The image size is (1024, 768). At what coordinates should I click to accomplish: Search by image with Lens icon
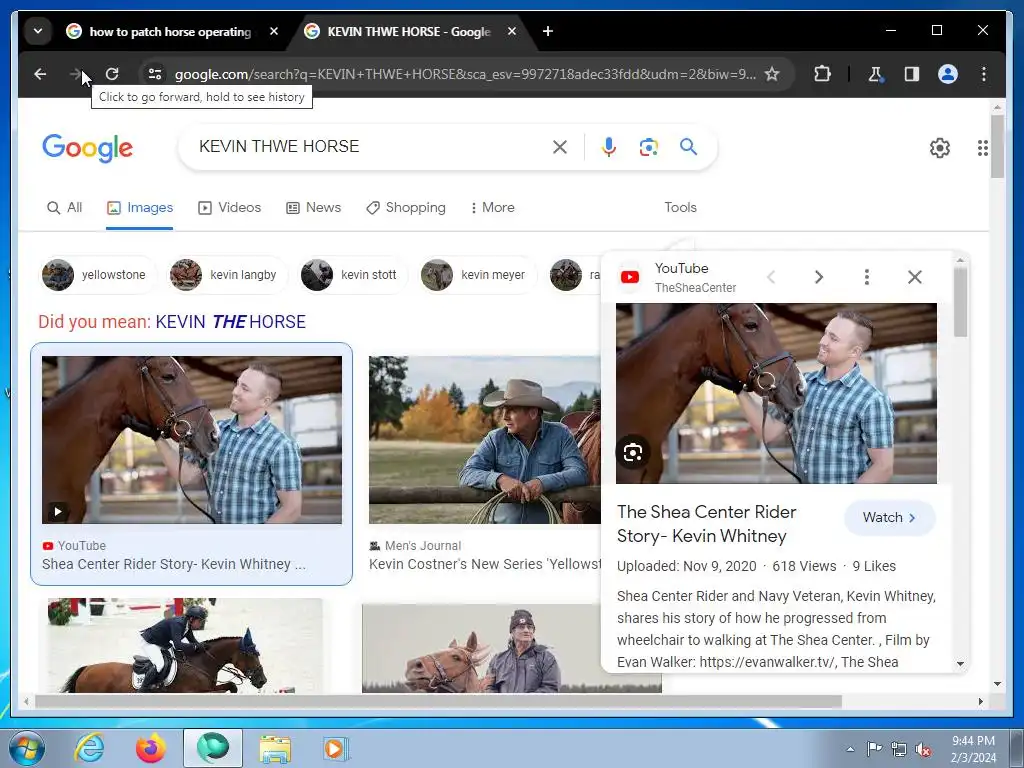pos(648,147)
